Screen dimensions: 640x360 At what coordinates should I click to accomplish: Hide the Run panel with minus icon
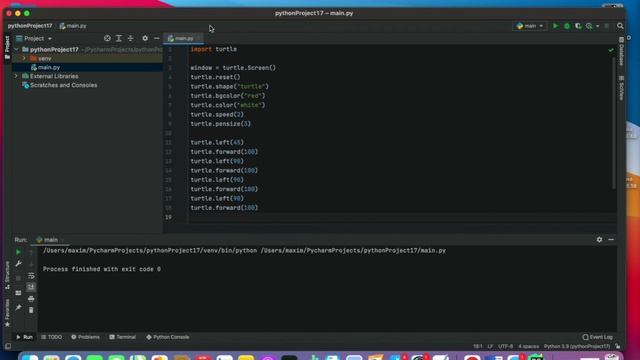click(611, 240)
